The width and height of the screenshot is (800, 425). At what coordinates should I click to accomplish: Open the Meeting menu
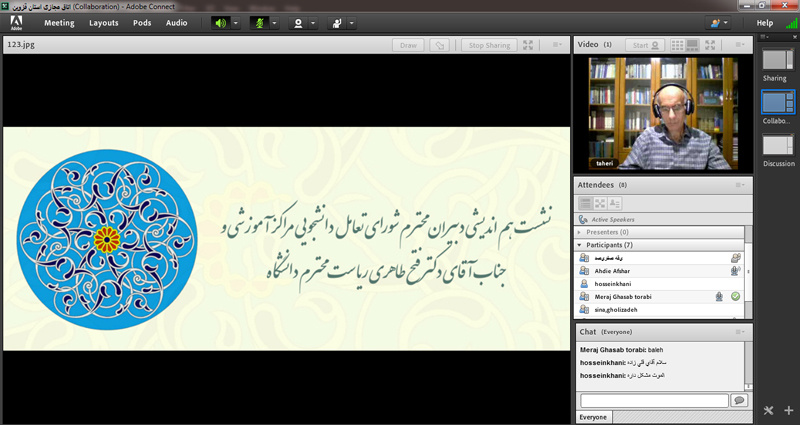(x=58, y=22)
